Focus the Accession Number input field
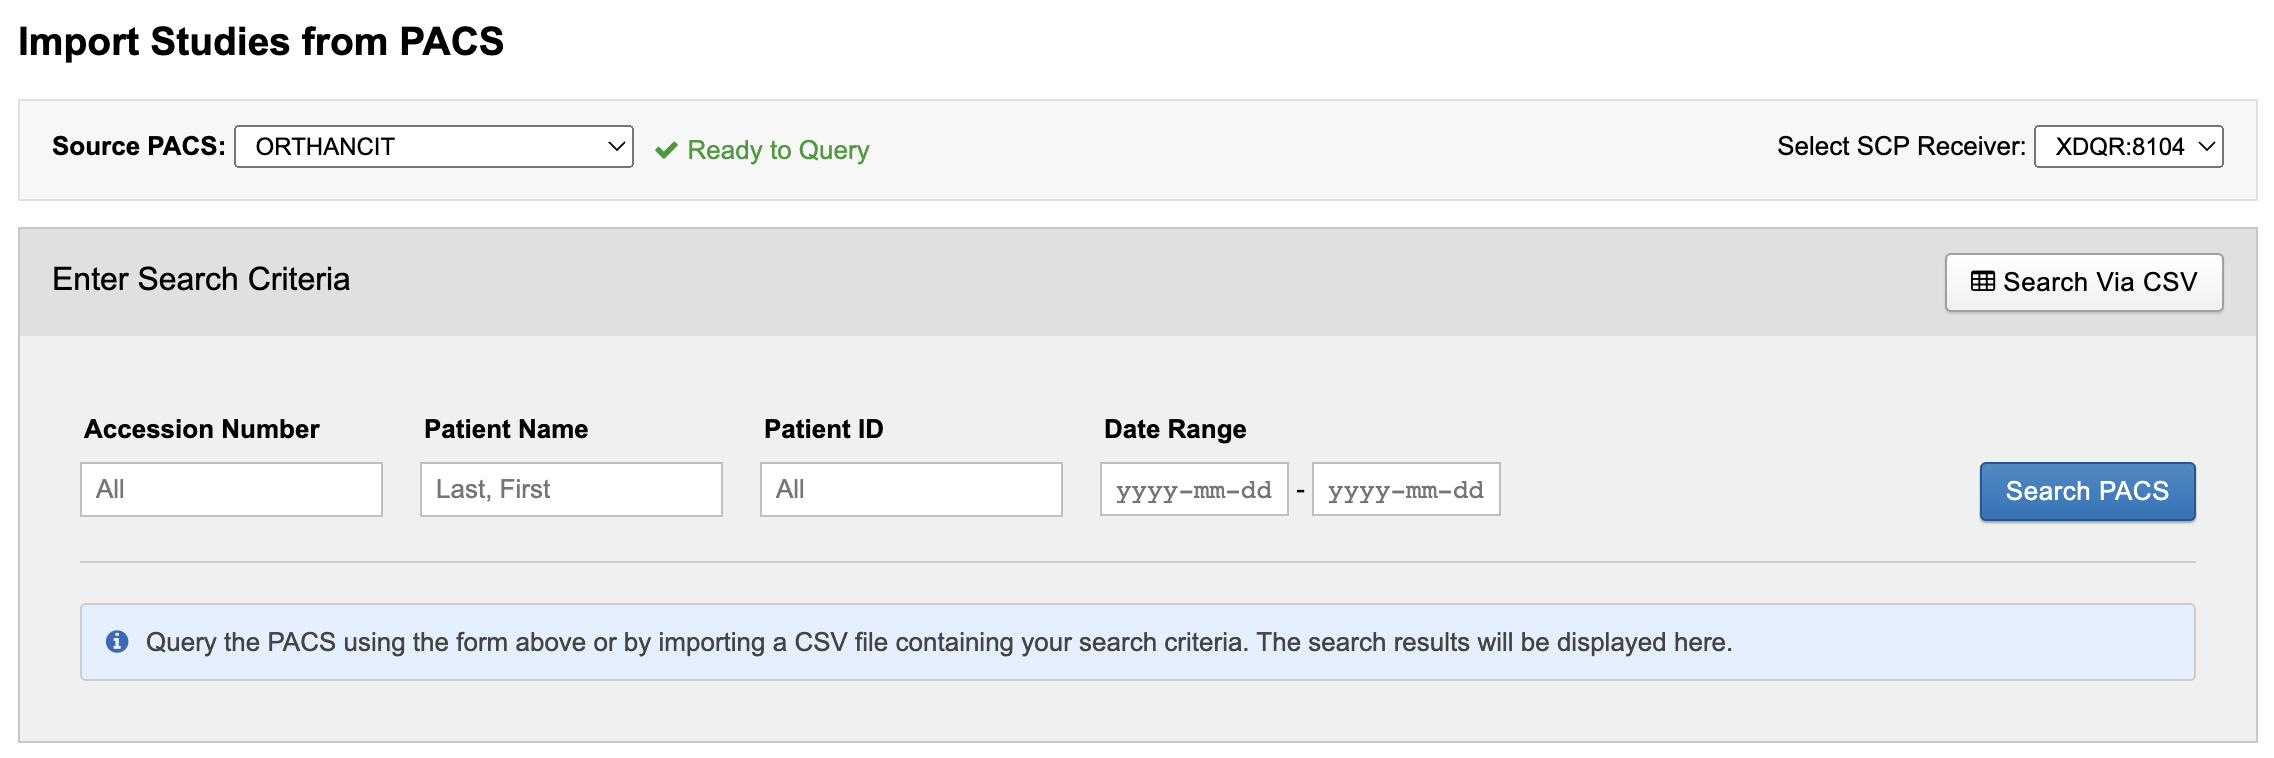 point(231,489)
